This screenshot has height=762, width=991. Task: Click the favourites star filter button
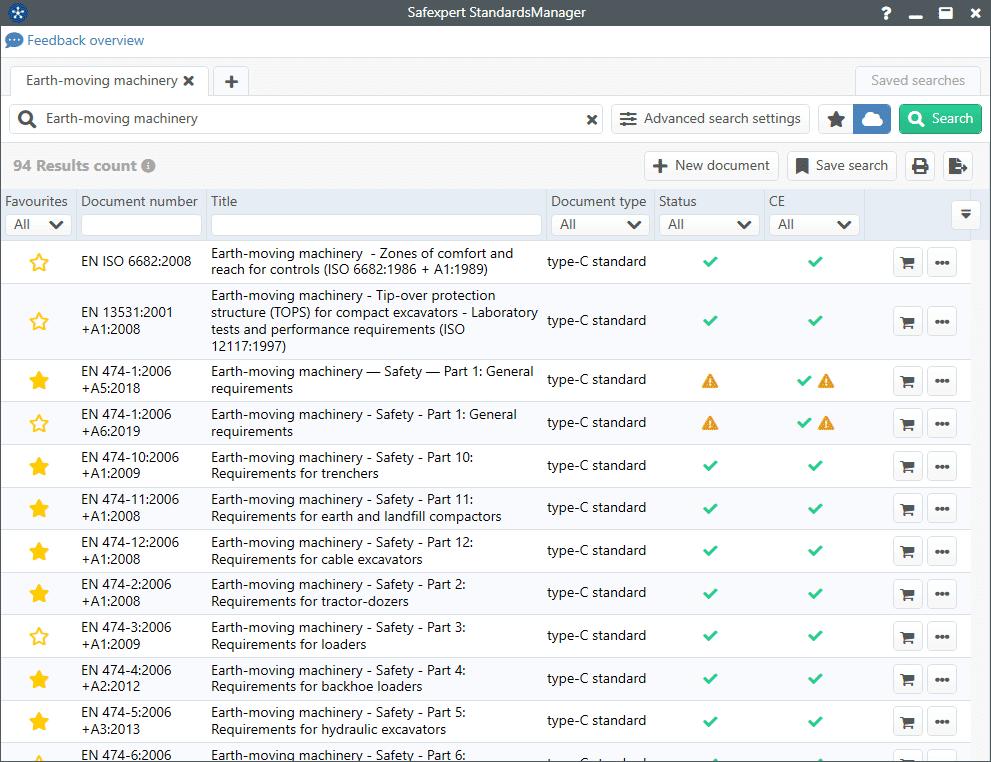click(x=836, y=119)
